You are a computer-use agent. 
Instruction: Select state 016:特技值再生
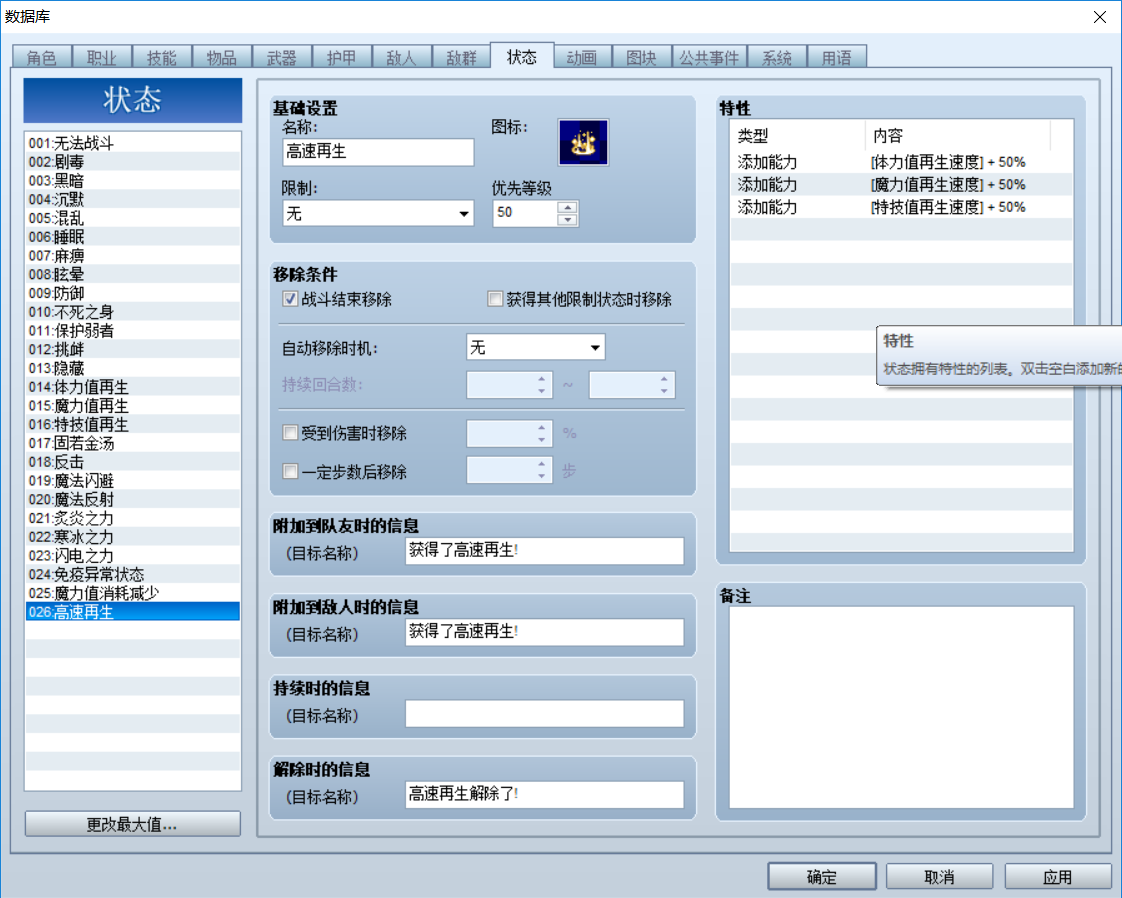click(132, 424)
